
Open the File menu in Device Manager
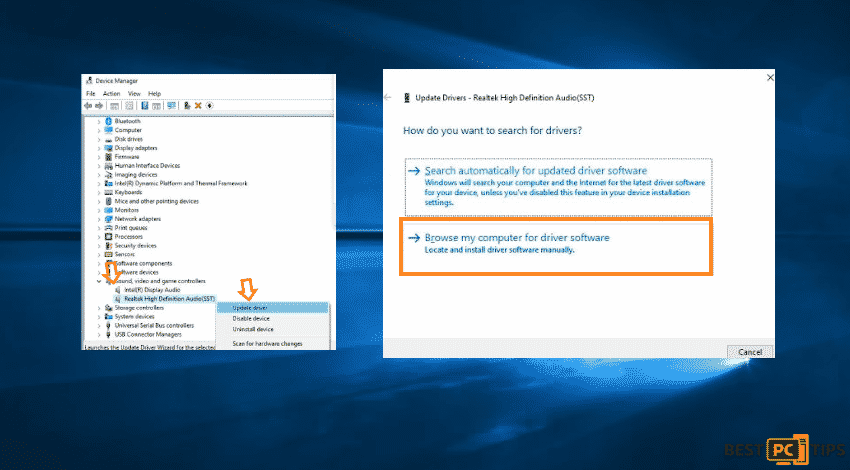tap(91, 94)
